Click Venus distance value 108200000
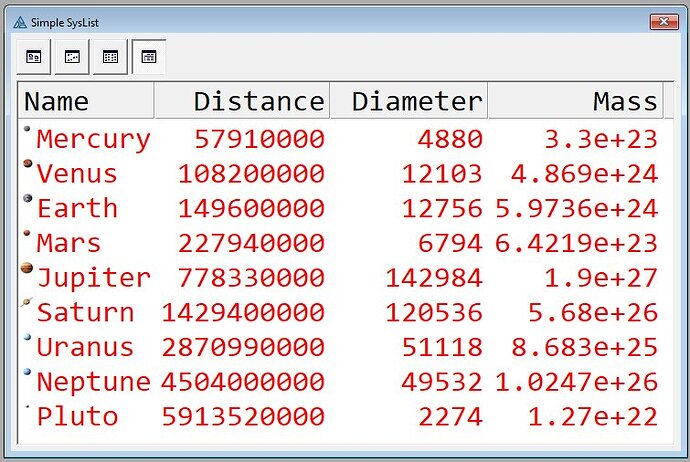The width and height of the screenshot is (690, 462). coord(251,174)
